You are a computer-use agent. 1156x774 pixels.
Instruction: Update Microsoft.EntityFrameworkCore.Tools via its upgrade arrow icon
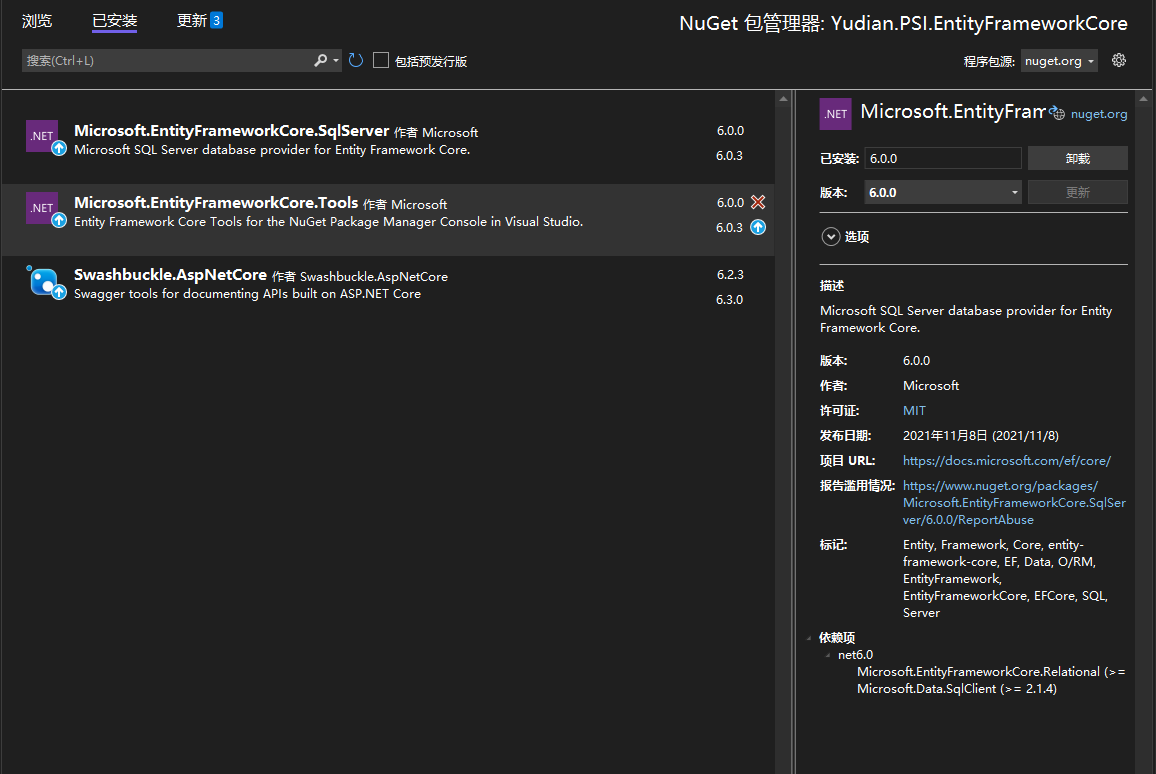758,227
